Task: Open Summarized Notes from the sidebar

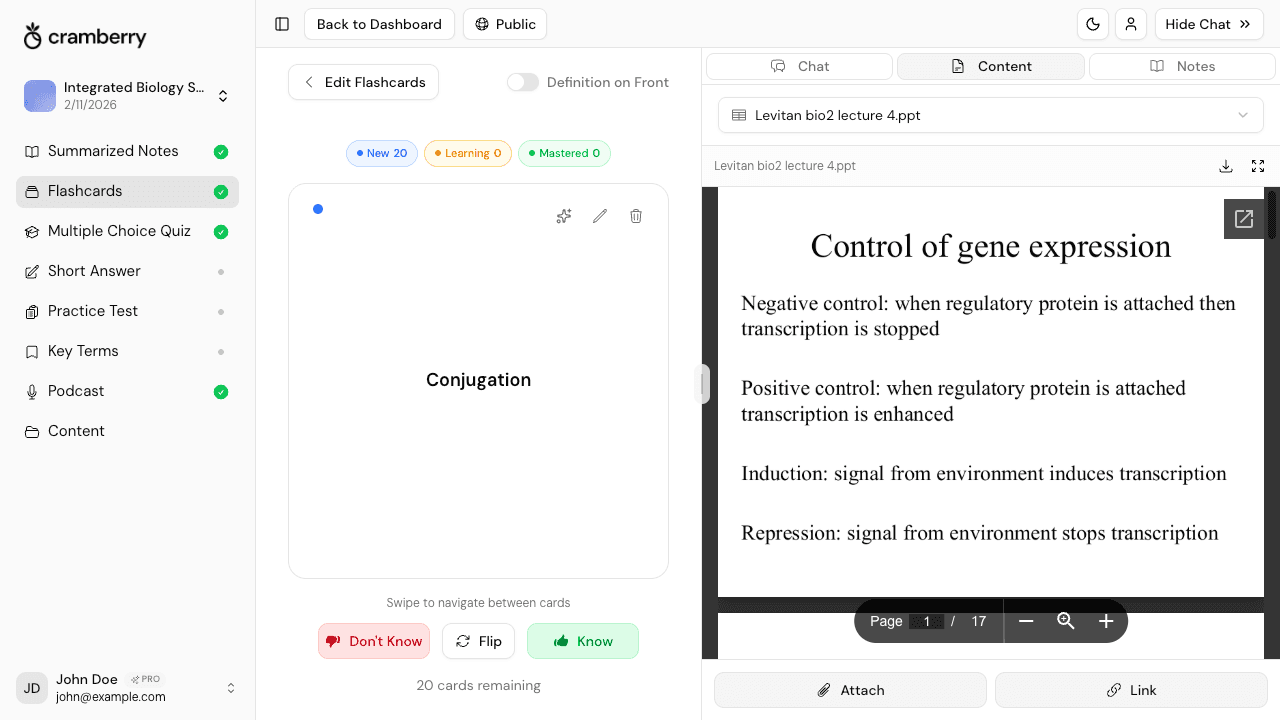Action: tap(113, 151)
